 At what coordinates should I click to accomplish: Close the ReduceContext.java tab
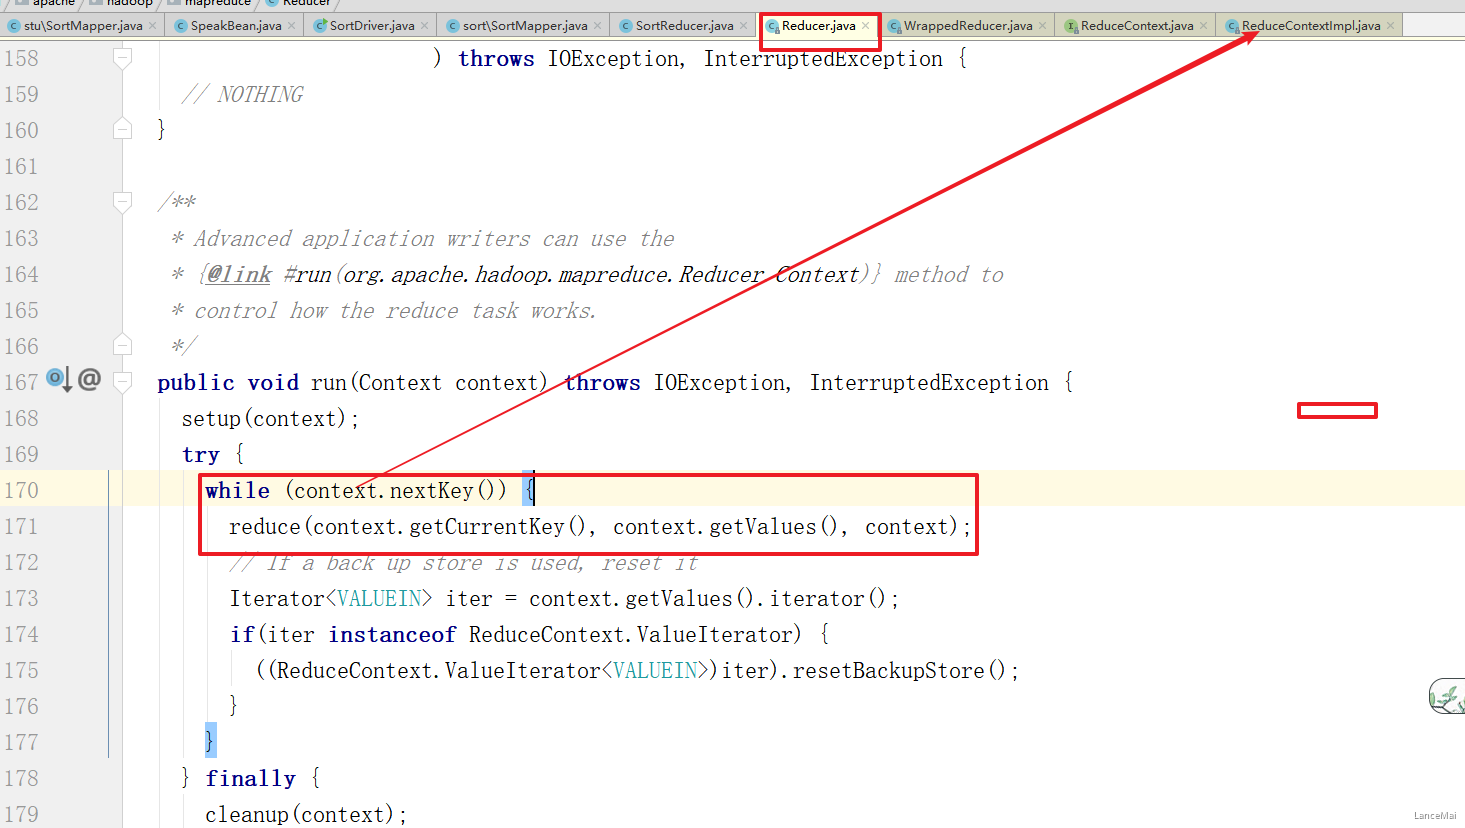pos(1204,26)
